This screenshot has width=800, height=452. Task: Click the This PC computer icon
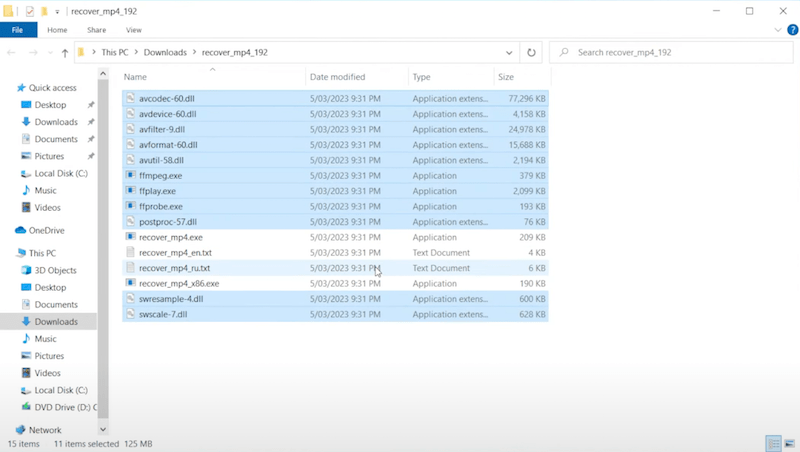click(x=21, y=253)
